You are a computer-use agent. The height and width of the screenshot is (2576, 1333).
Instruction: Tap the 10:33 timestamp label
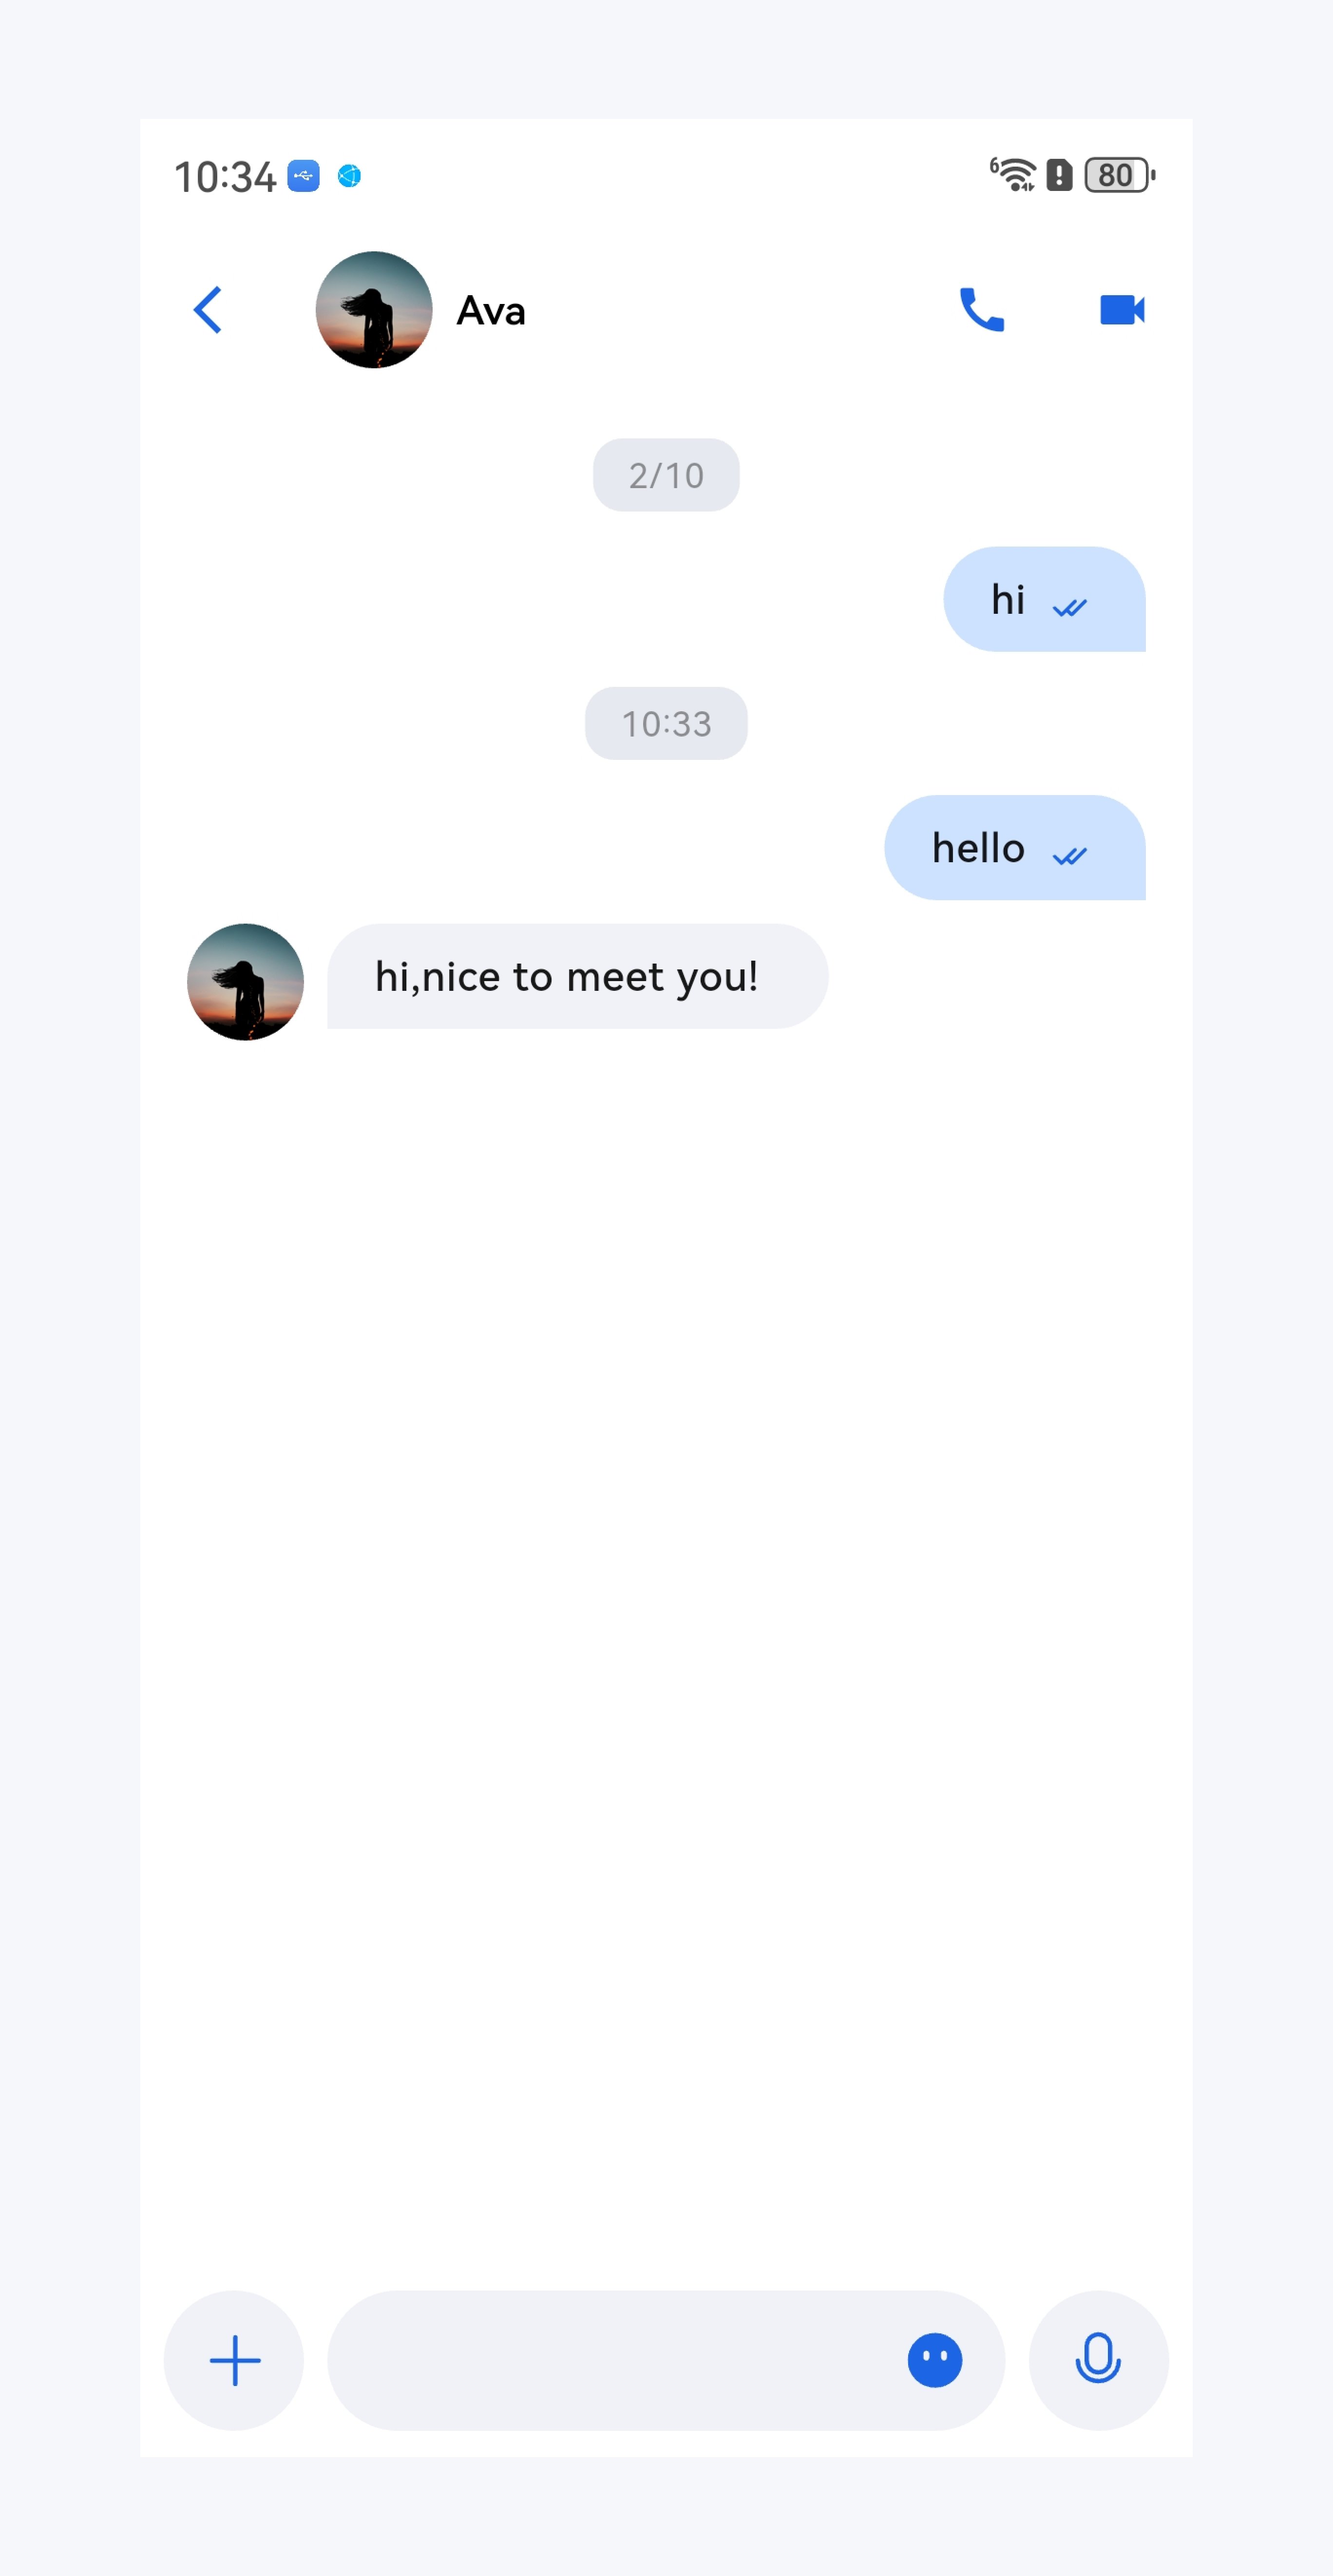click(x=666, y=723)
